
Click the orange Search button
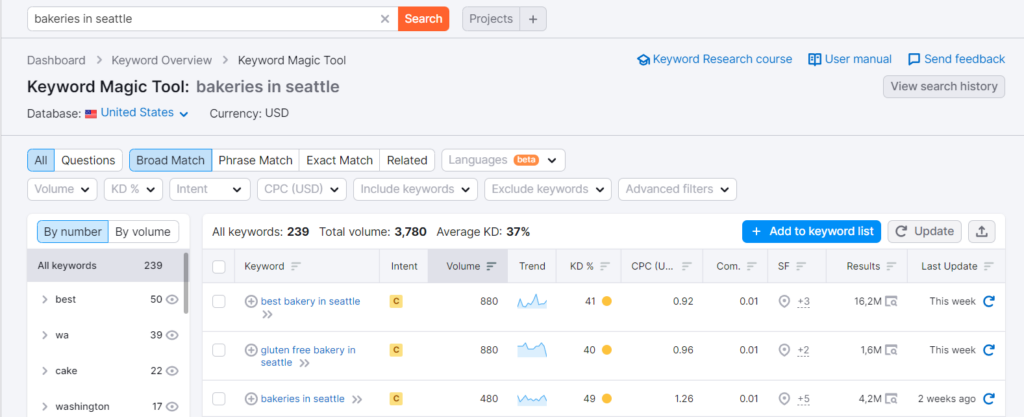pyautogui.click(x=423, y=19)
